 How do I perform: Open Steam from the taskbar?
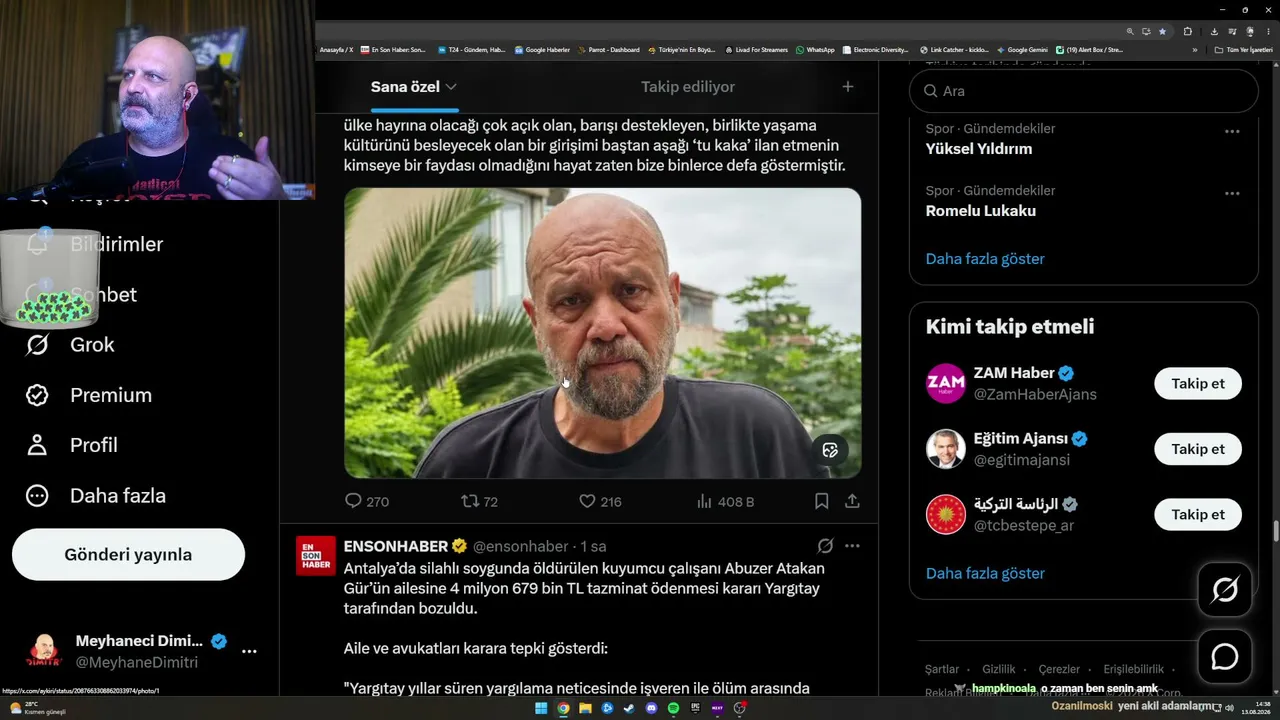coord(629,708)
